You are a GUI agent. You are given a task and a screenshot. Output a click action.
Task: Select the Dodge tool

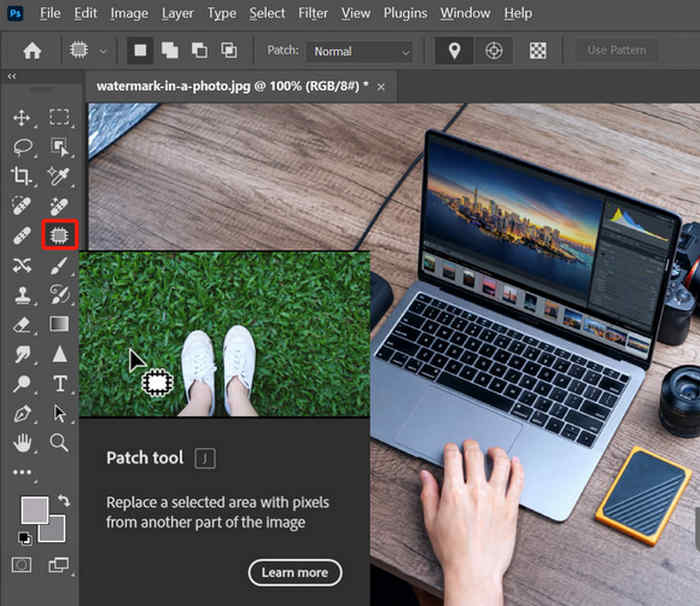[x=22, y=383]
